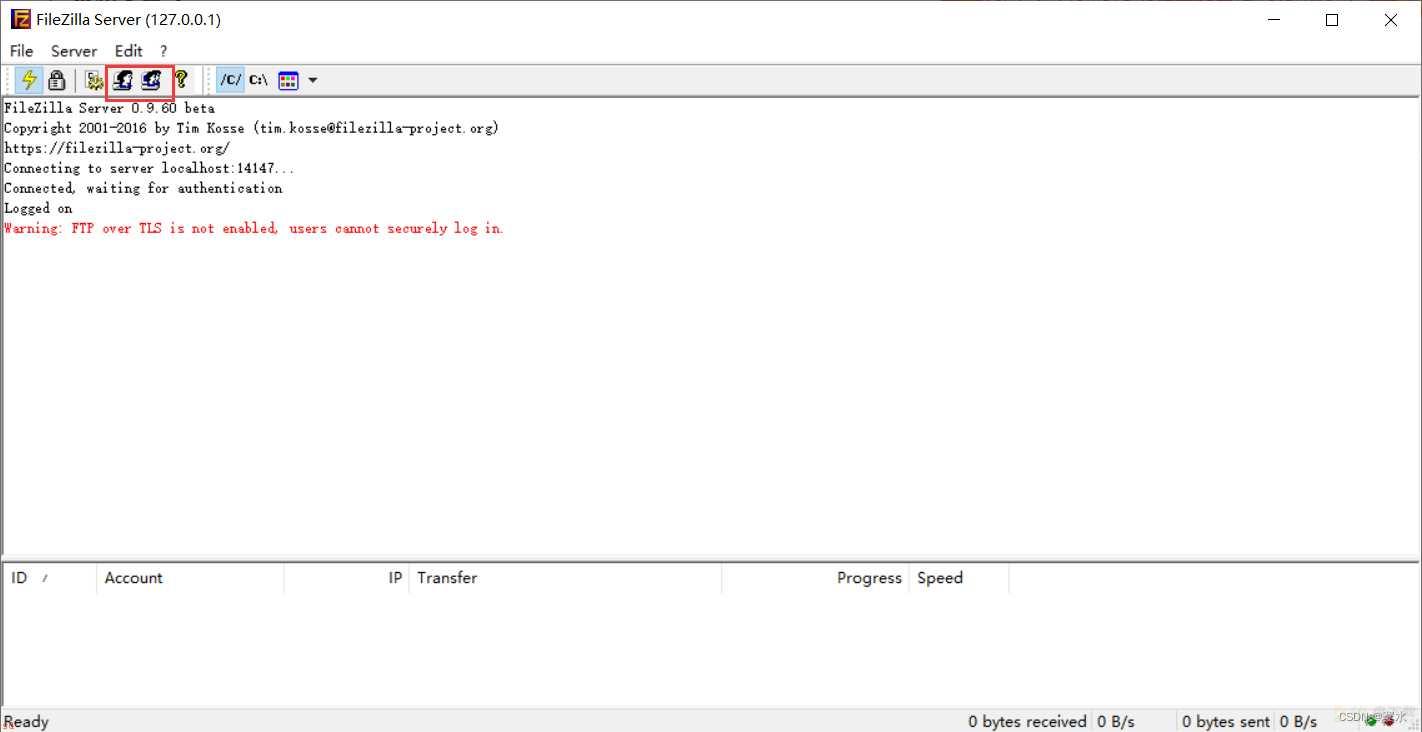Click the 'Connected, waiting for authentication' line

[x=143, y=188]
